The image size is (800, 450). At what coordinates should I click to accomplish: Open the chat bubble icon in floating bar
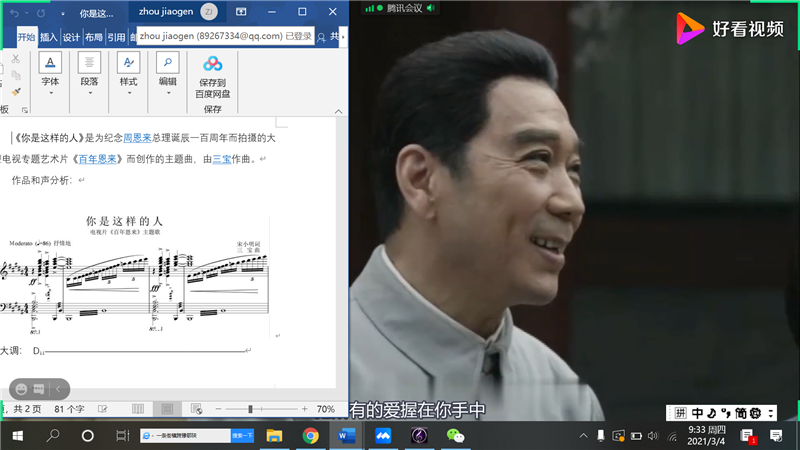(39, 388)
